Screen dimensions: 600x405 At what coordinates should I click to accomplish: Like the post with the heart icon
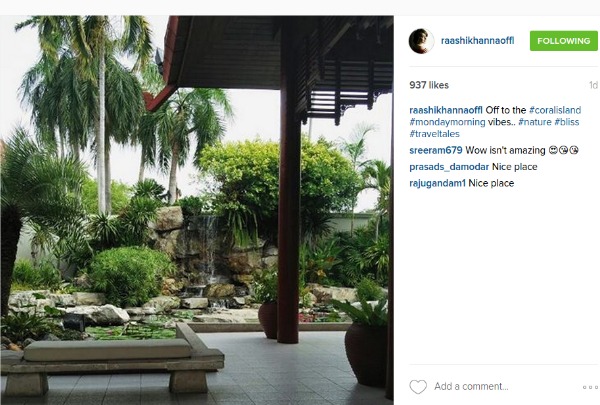pyautogui.click(x=418, y=387)
